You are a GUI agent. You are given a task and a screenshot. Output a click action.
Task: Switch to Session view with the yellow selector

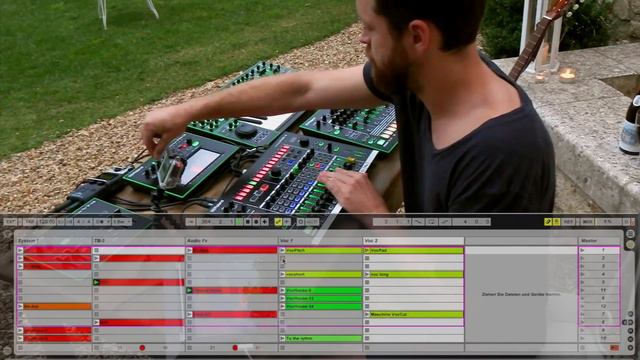tap(631, 244)
